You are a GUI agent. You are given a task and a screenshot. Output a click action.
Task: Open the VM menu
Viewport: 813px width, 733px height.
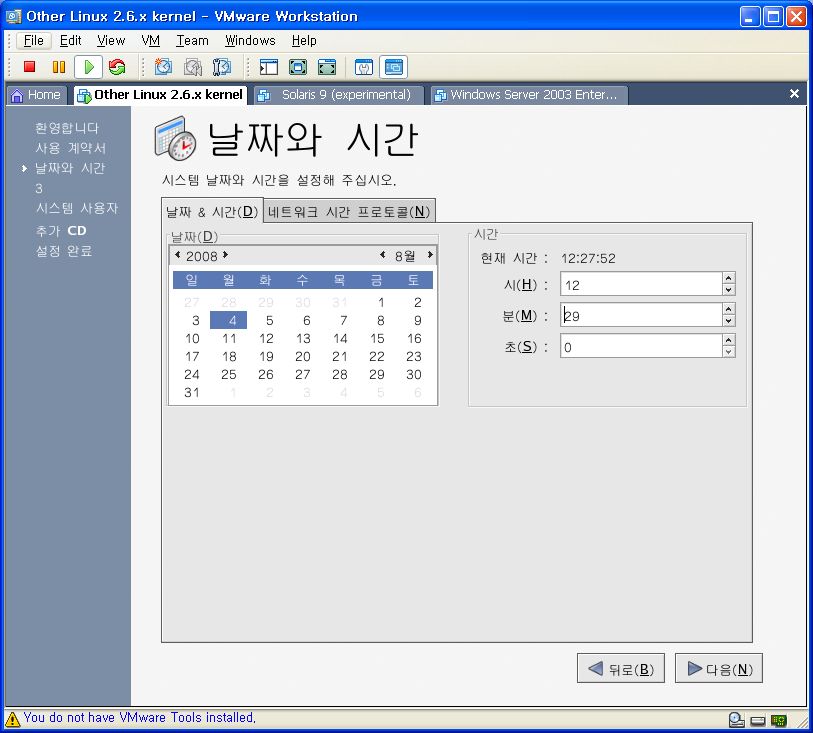pos(150,41)
